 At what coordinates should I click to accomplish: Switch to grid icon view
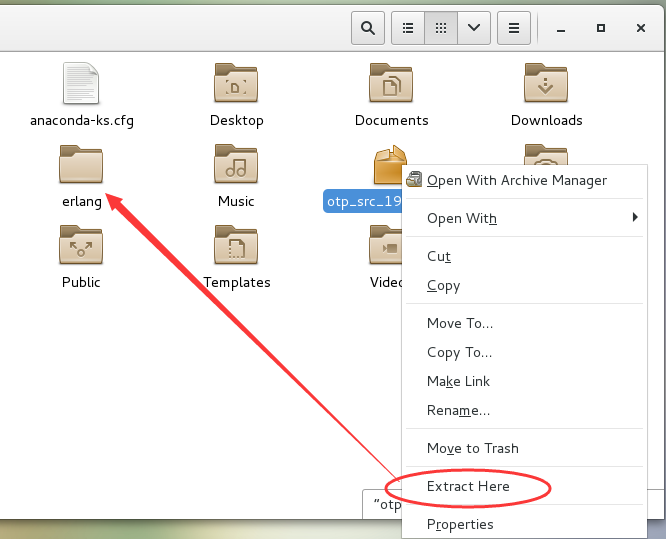coord(441,28)
